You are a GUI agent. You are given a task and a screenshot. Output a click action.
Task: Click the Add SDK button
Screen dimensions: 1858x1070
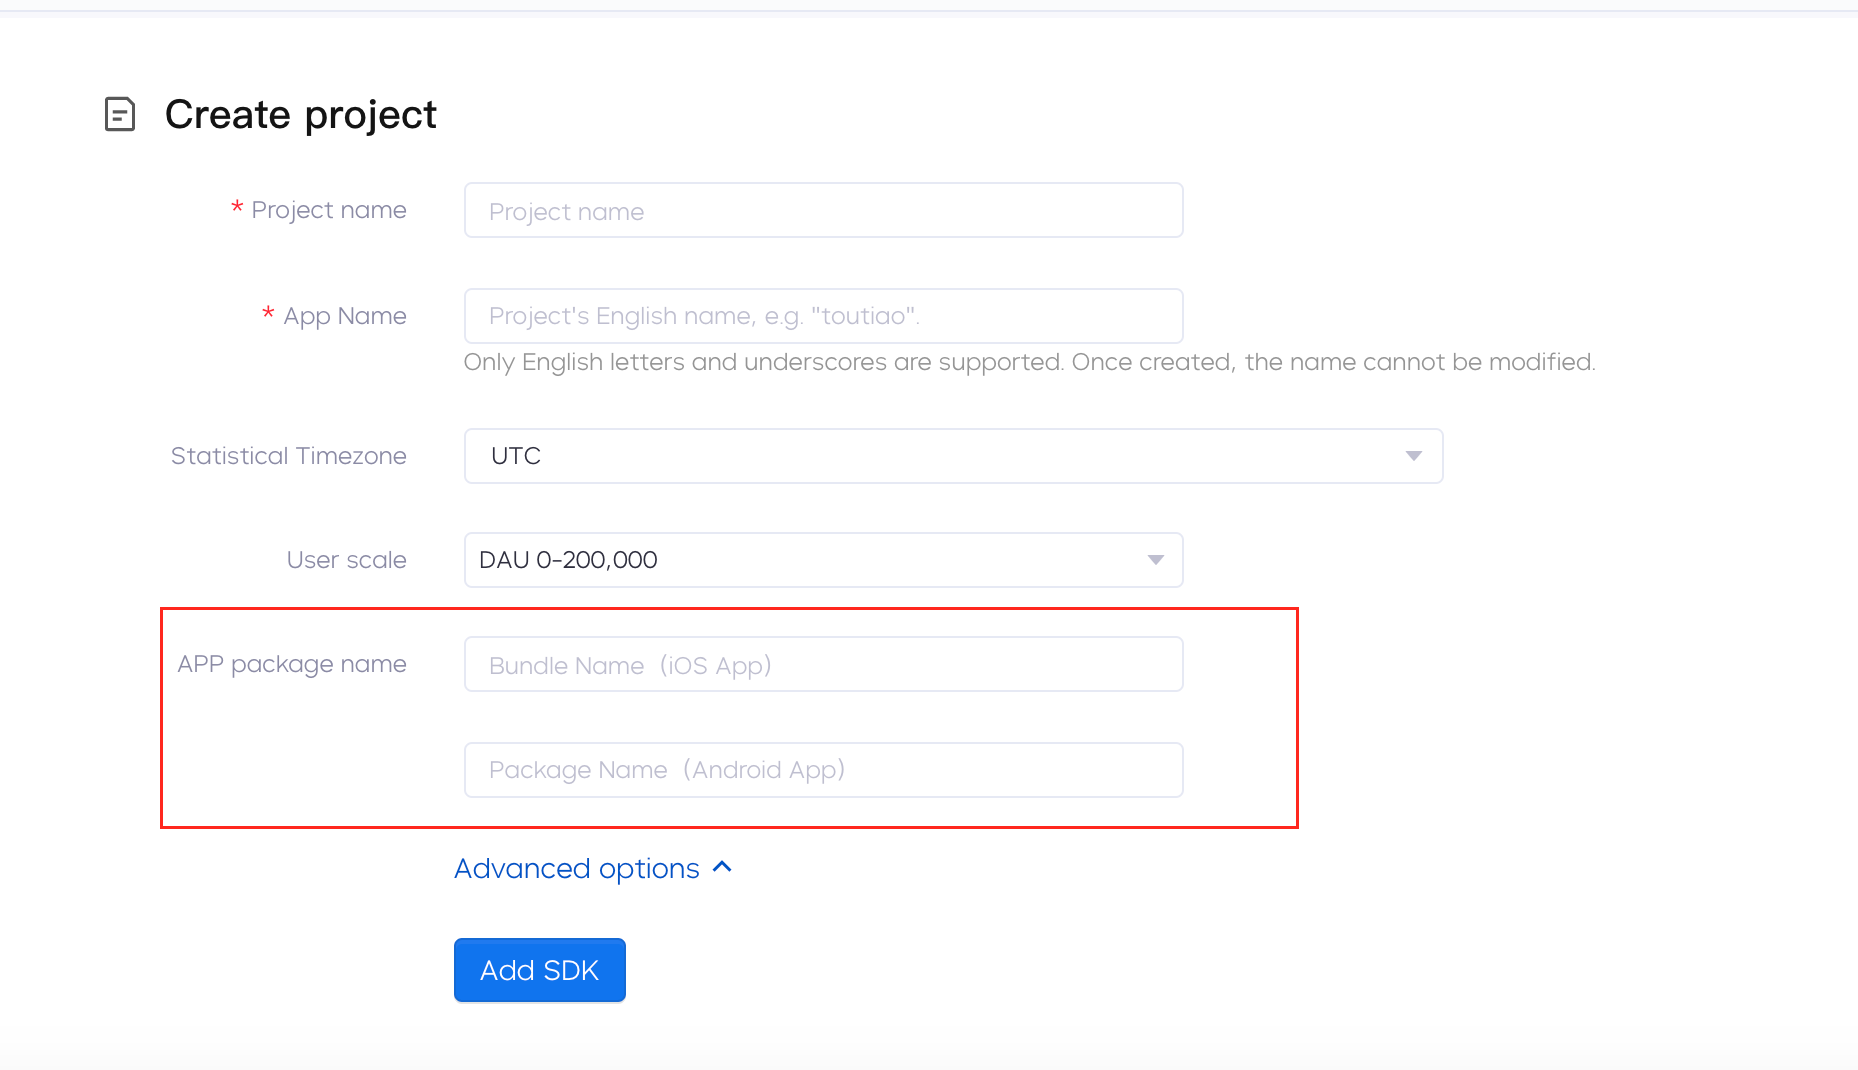click(x=540, y=970)
